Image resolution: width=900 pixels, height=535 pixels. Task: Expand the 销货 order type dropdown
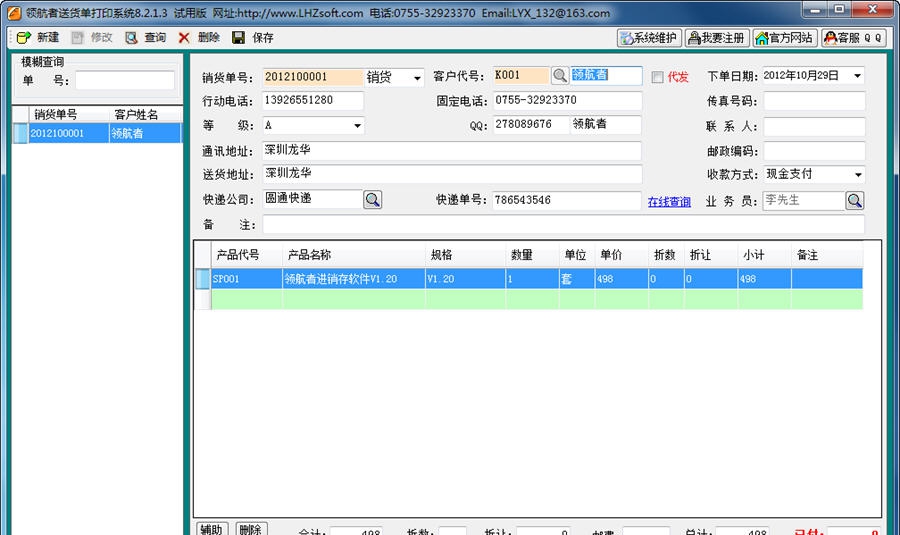coord(417,77)
